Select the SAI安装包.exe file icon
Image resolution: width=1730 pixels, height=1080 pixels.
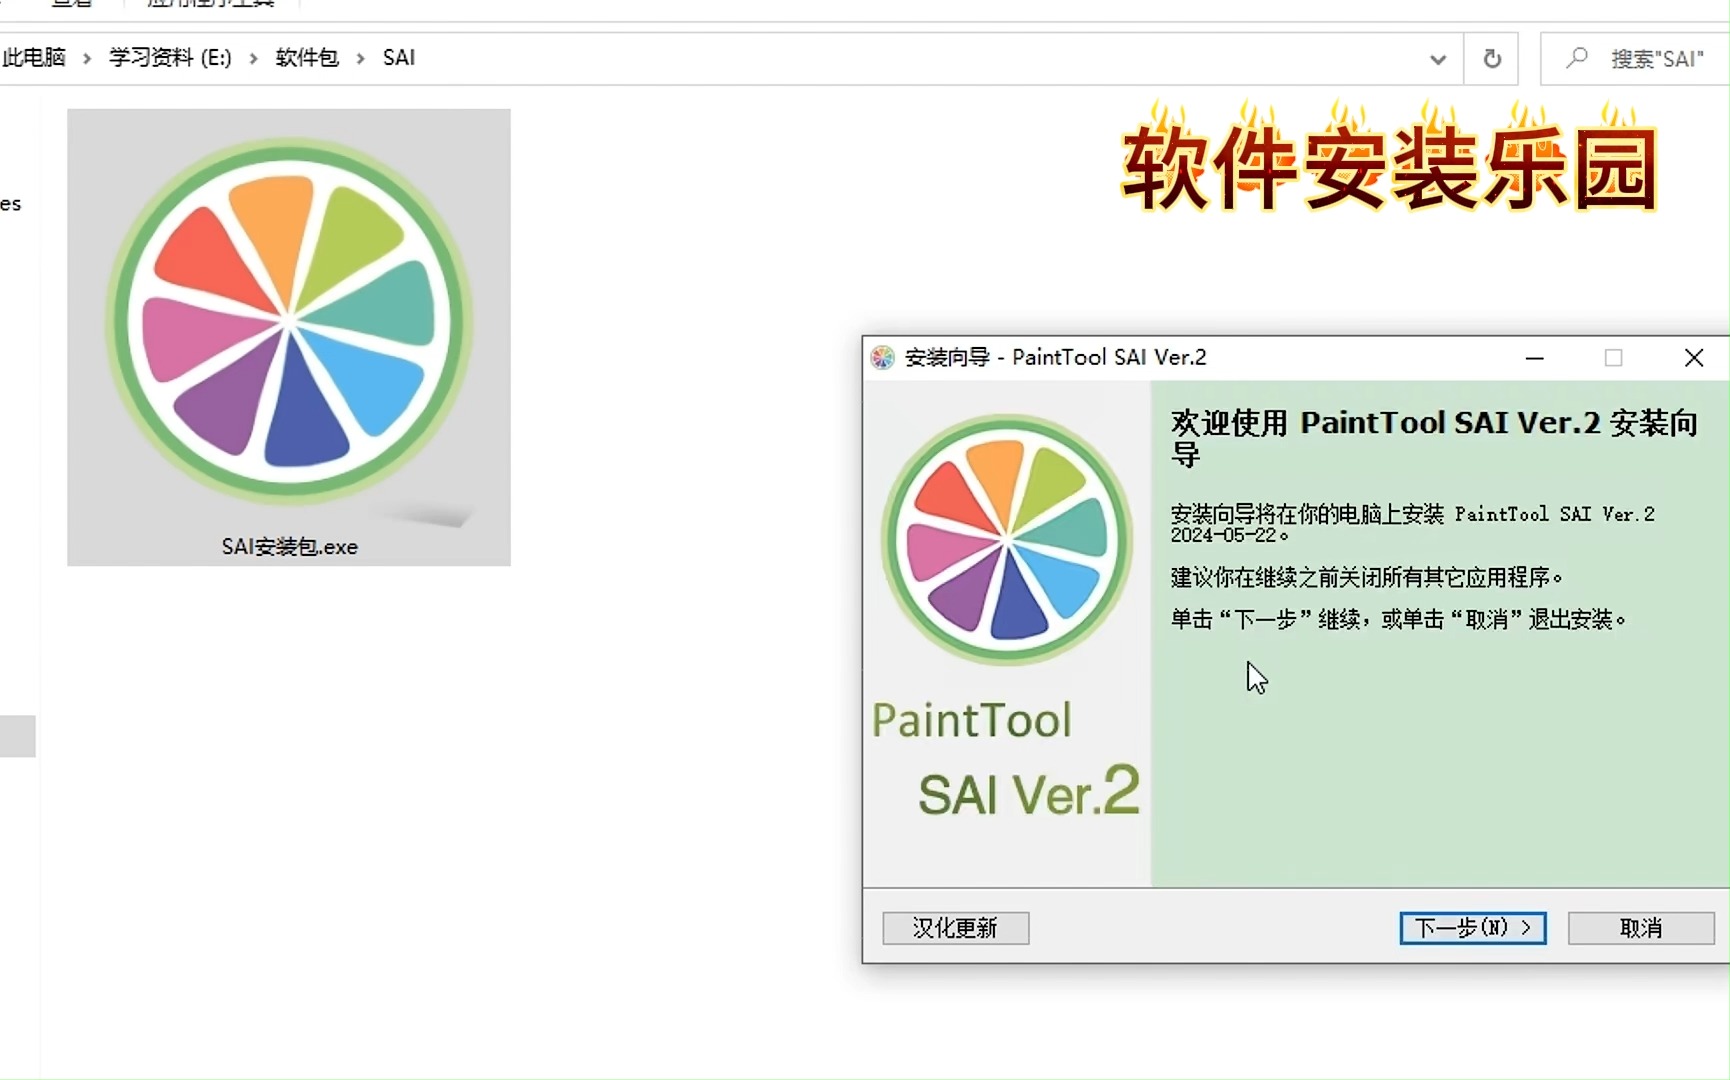(289, 320)
